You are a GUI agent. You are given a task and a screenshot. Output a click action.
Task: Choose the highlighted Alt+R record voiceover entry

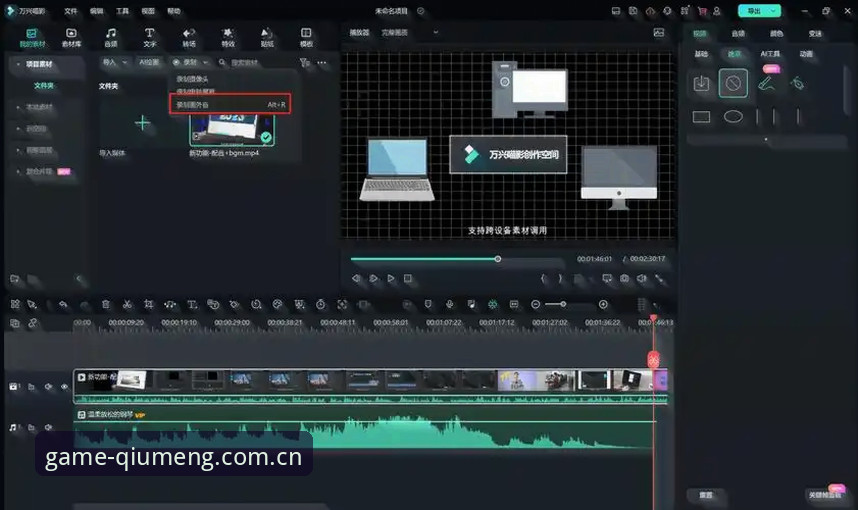pyautogui.click(x=230, y=104)
